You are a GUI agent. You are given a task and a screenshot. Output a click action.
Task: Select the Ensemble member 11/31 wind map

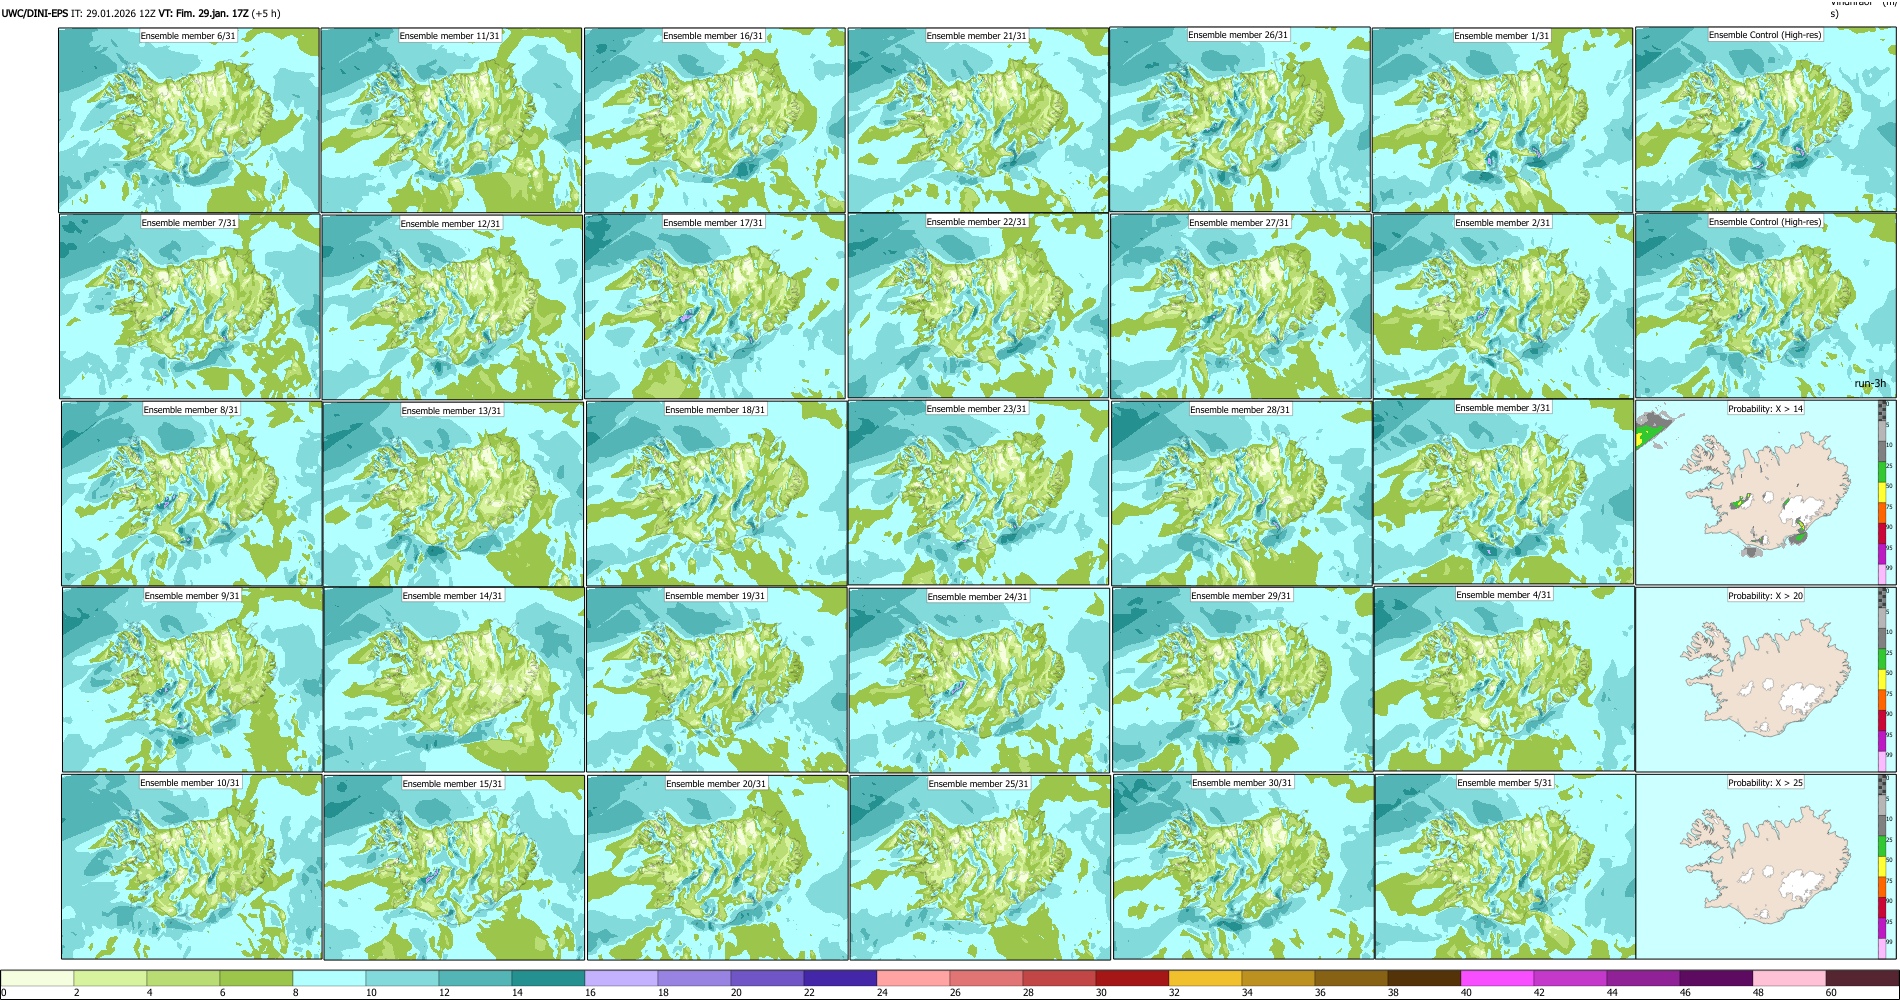451,120
